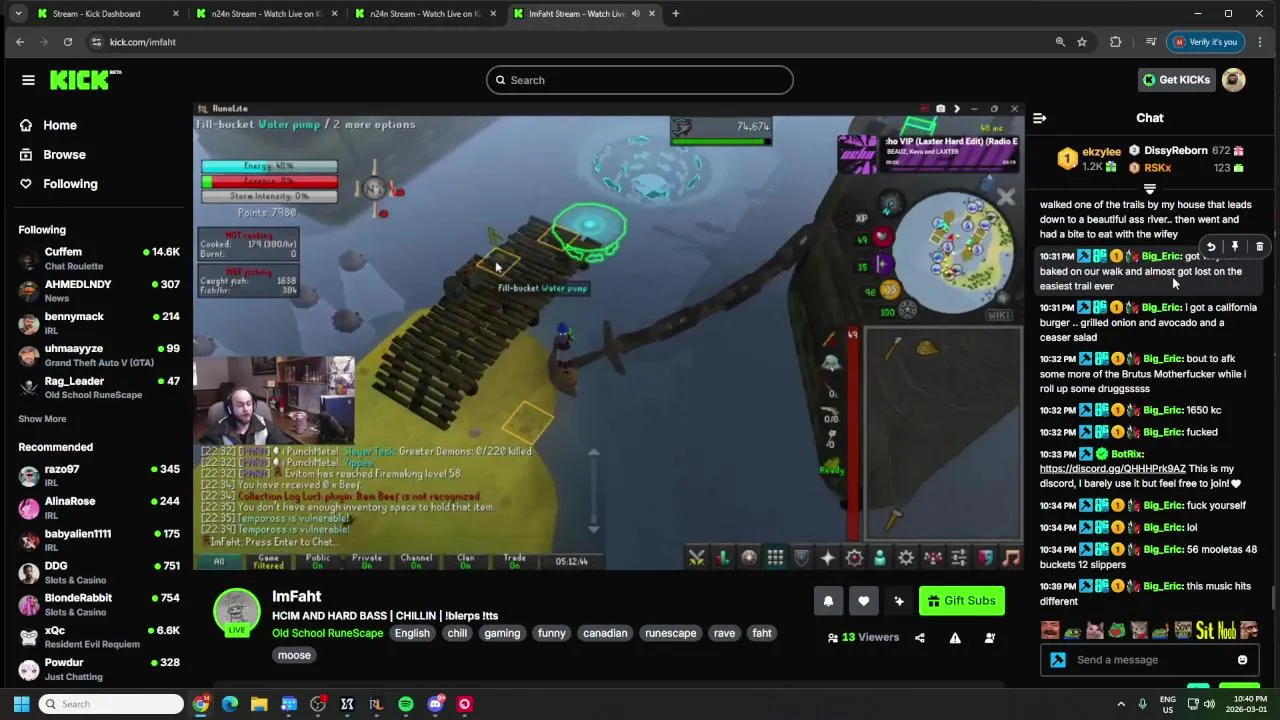
Task: Open Discord from the taskbar
Action: click(x=435, y=704)
